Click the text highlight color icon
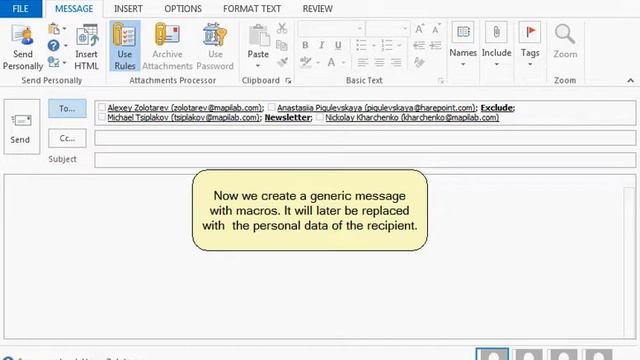The image size is (640, 360). (x=305, y=62)
